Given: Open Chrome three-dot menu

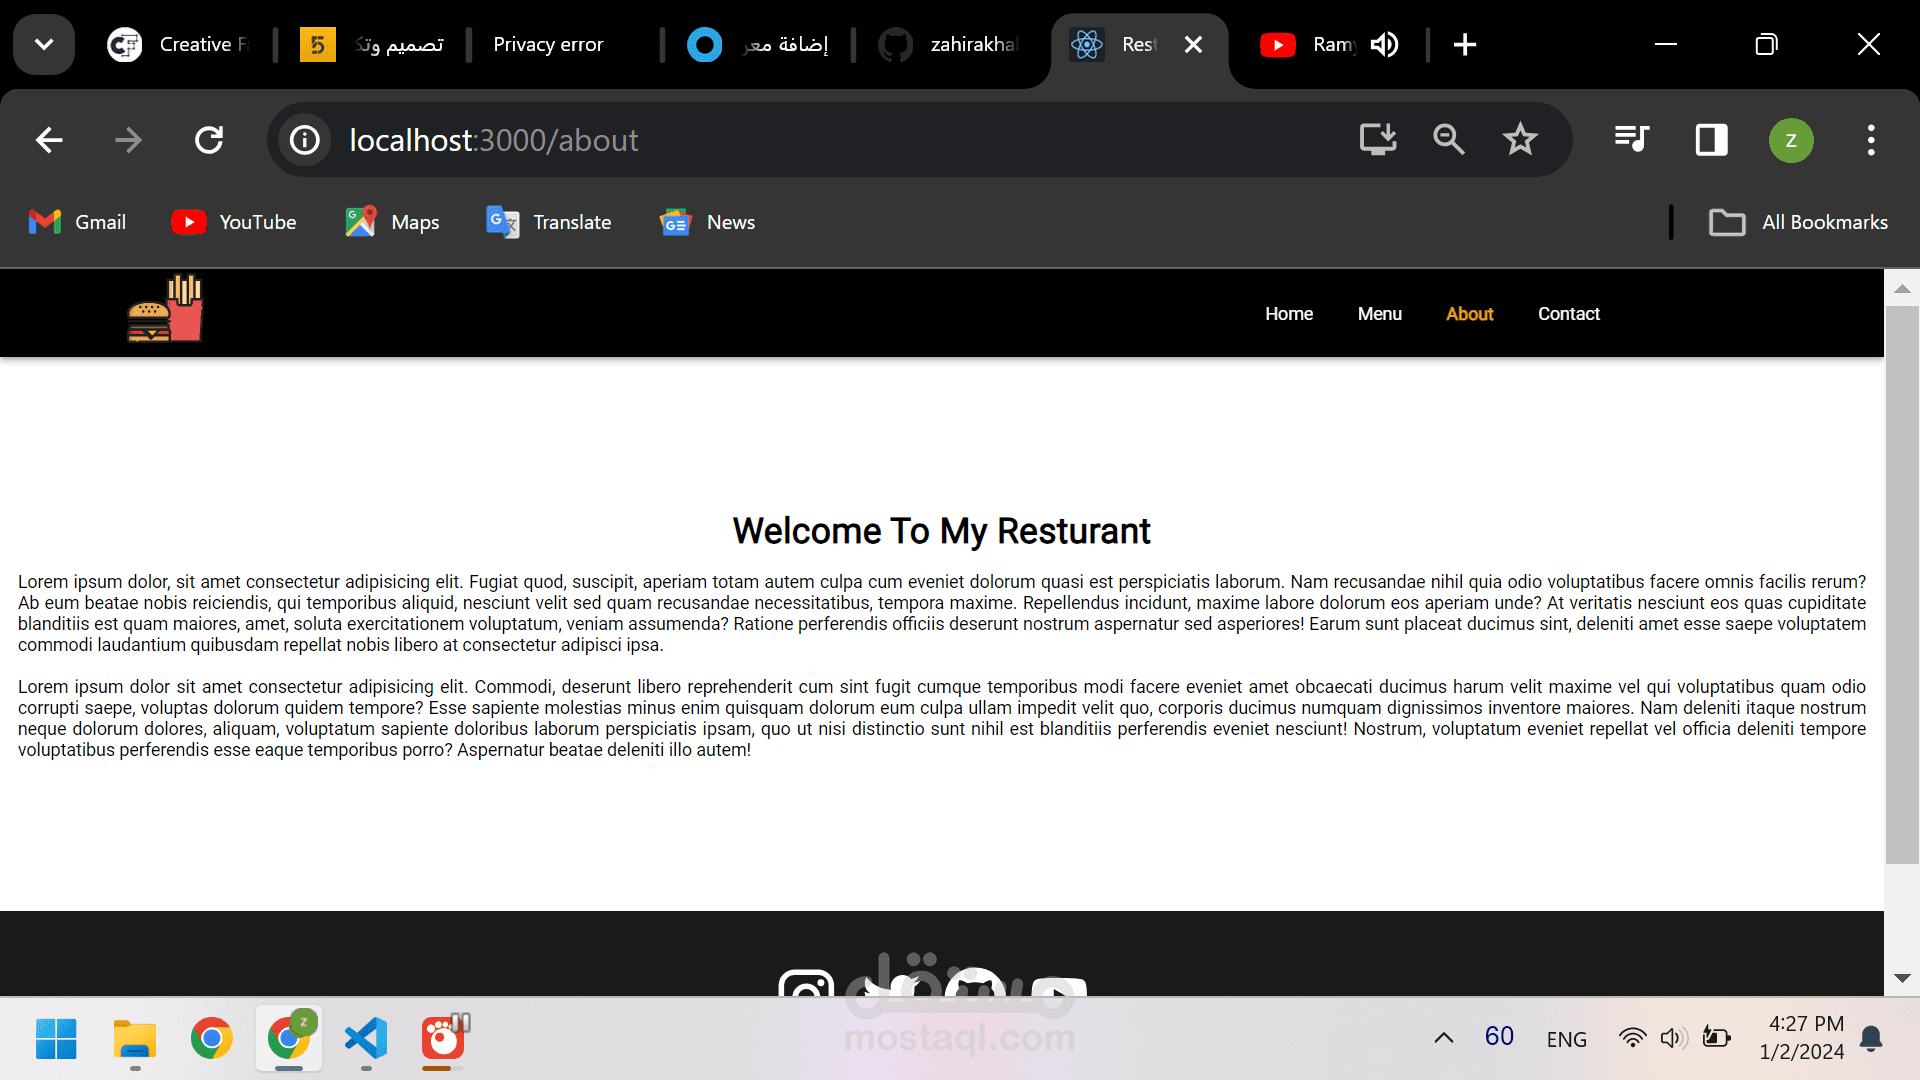Looking at the screenshot, I should point(1870,140).
